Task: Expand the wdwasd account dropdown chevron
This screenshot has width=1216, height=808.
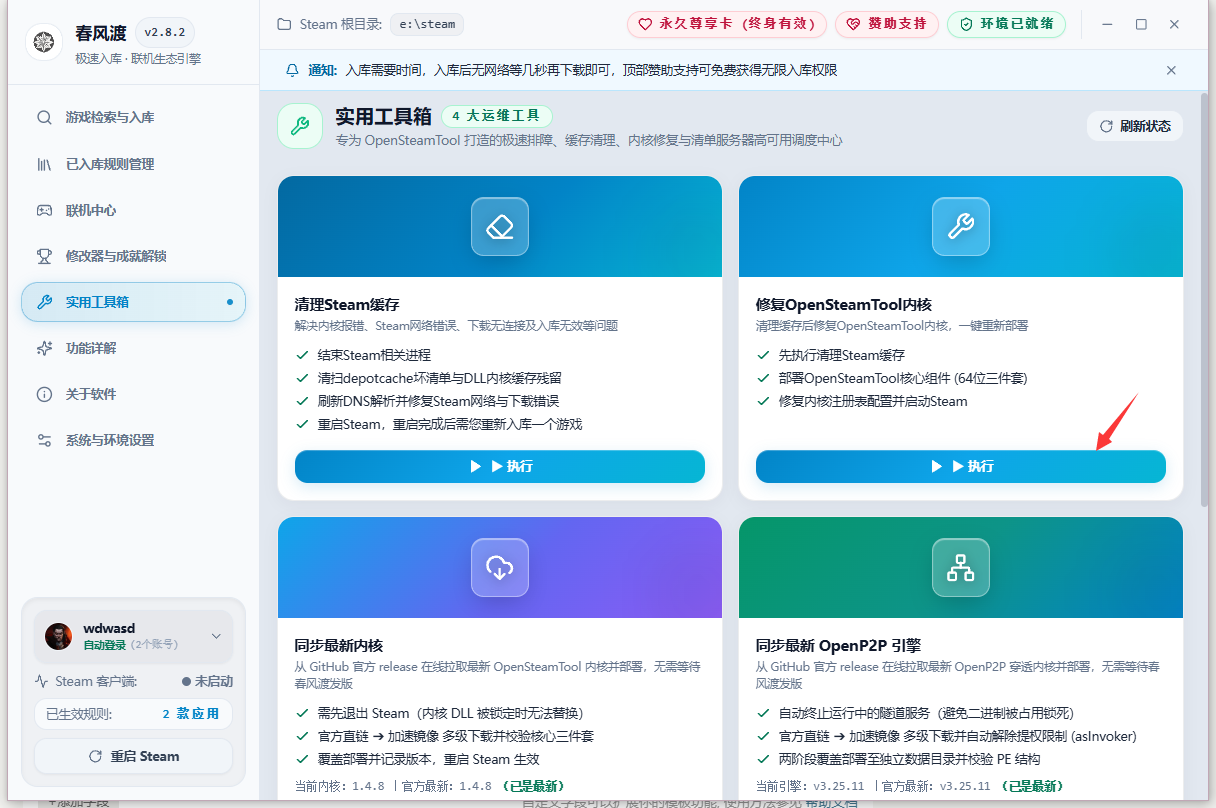Action: pos(216,636)
